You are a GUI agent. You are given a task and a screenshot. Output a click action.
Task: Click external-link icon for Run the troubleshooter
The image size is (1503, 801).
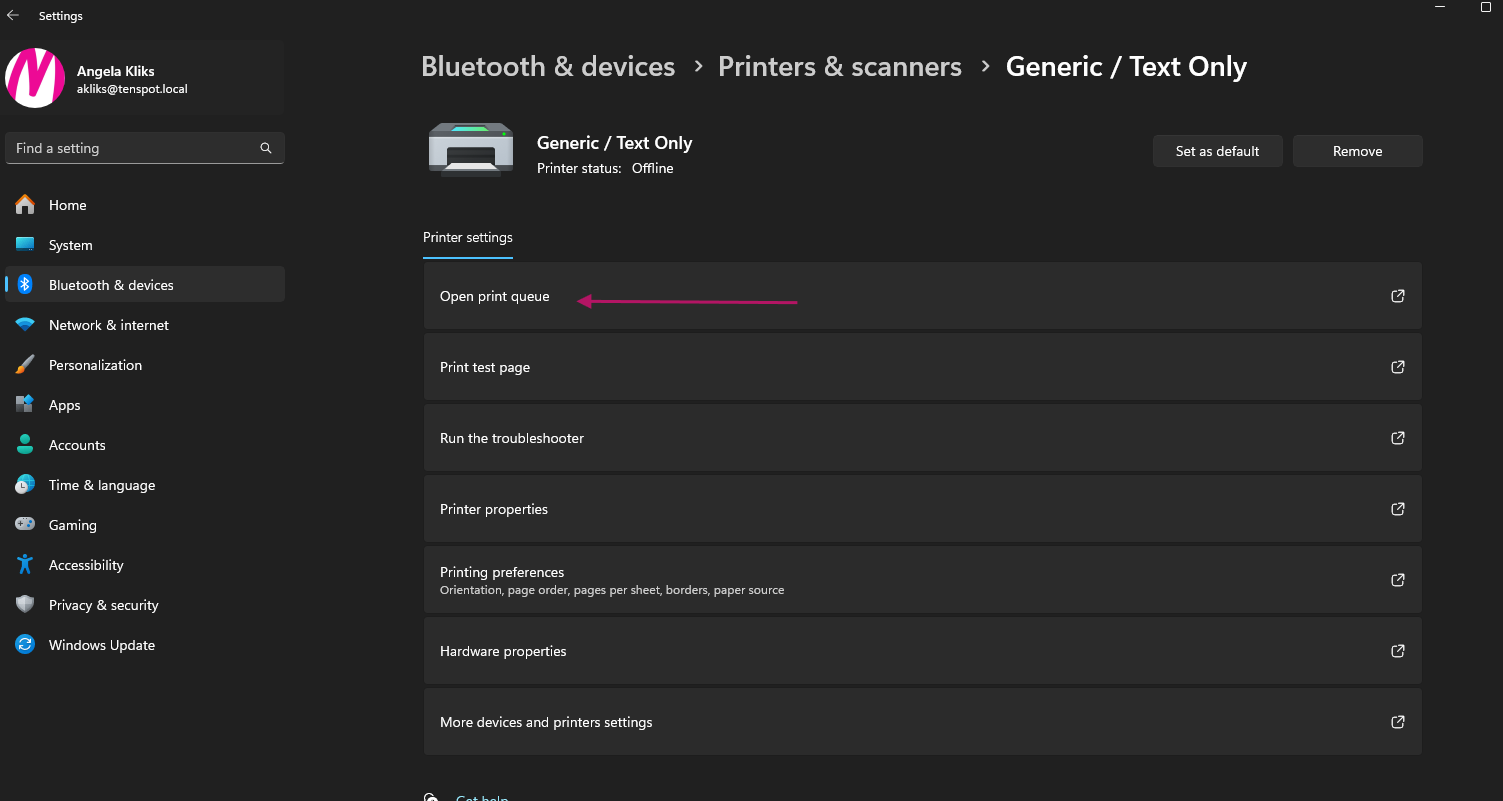(1398, 438)
